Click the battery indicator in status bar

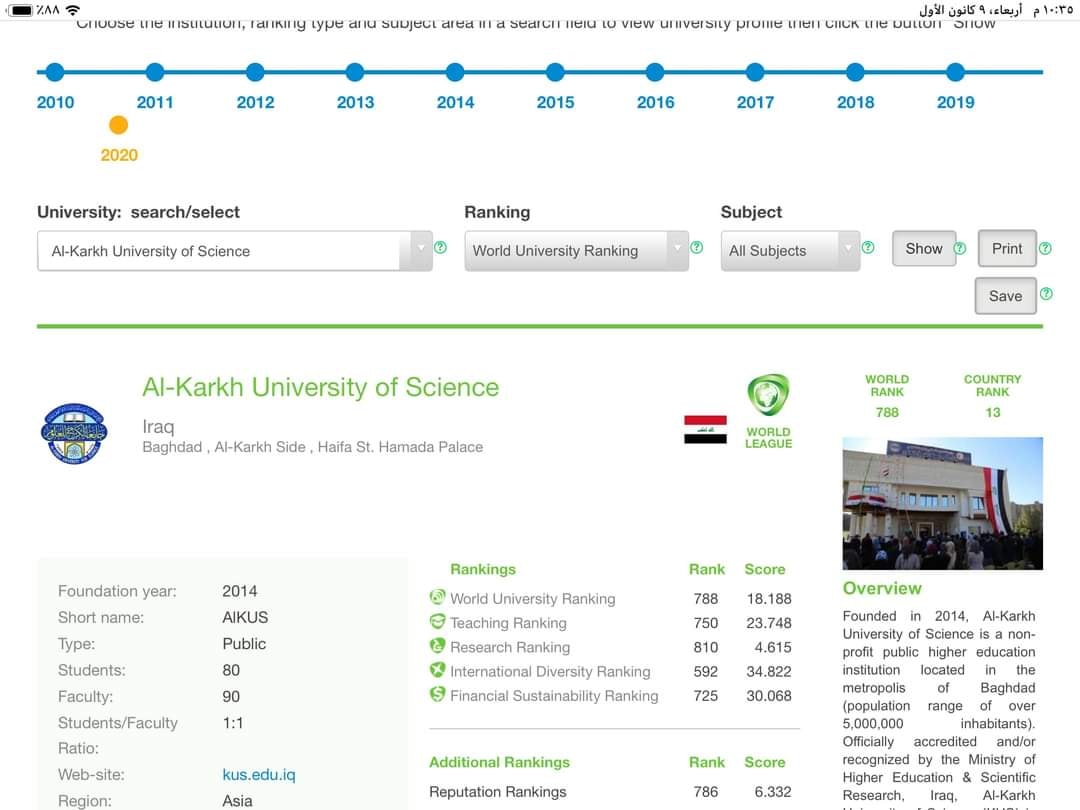coord(20,10)
